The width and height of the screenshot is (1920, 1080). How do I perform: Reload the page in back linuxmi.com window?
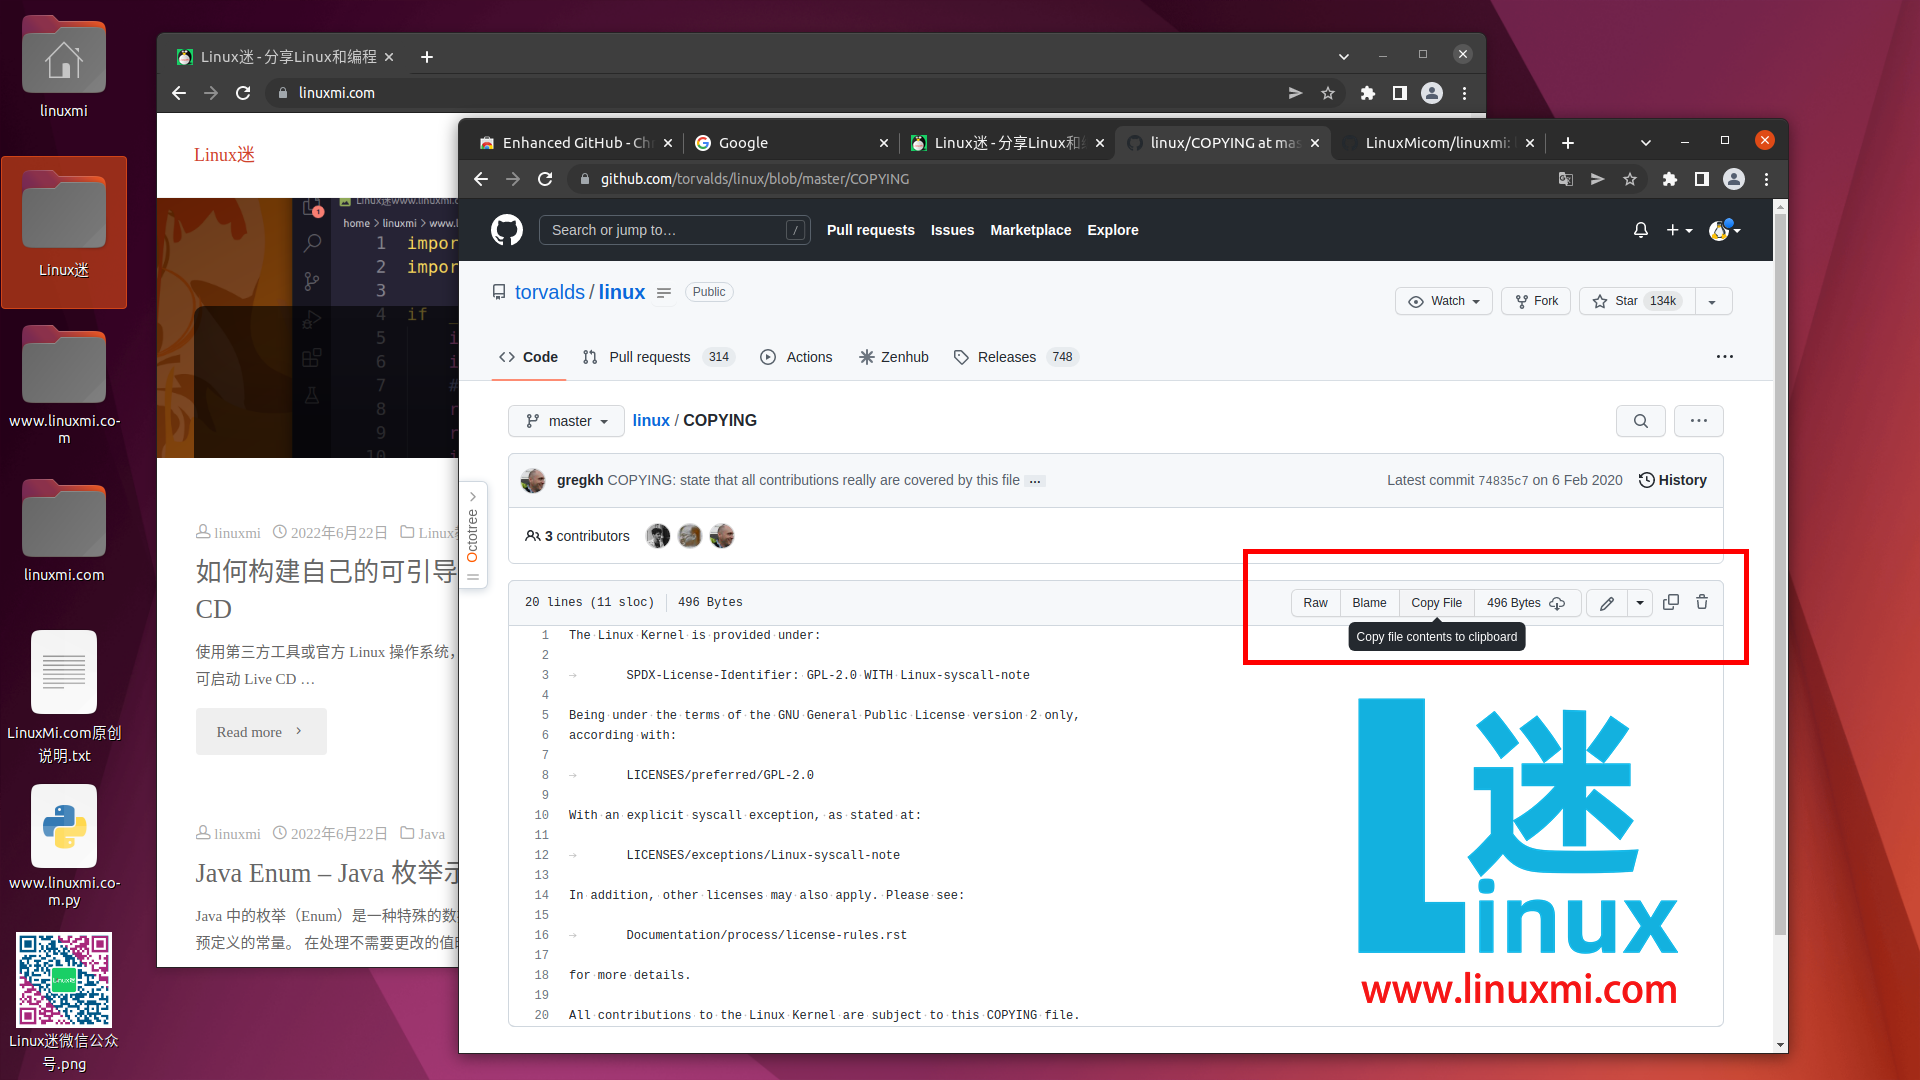pyautogui.click(x=243, y=93)
